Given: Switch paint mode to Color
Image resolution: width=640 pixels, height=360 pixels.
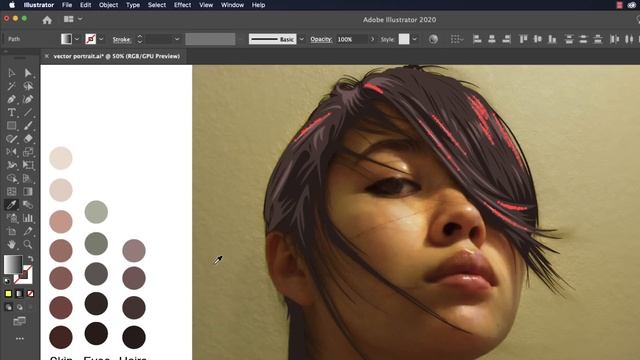Looking at the screenshot, I should pos(9,293).
